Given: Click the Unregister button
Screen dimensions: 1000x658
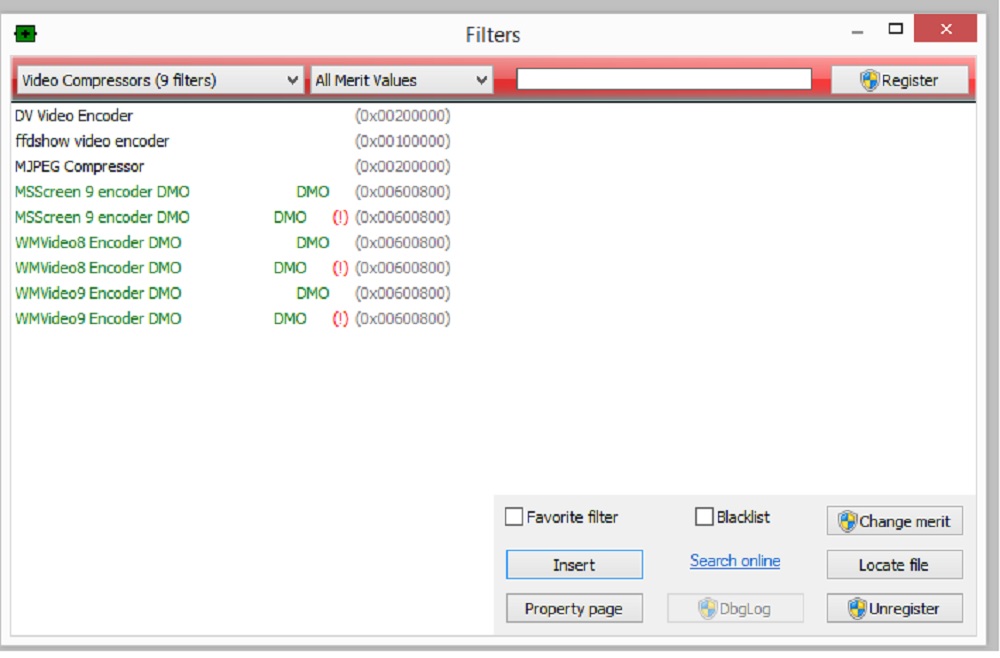Looking at the screenshot, I should pos(895,608).
